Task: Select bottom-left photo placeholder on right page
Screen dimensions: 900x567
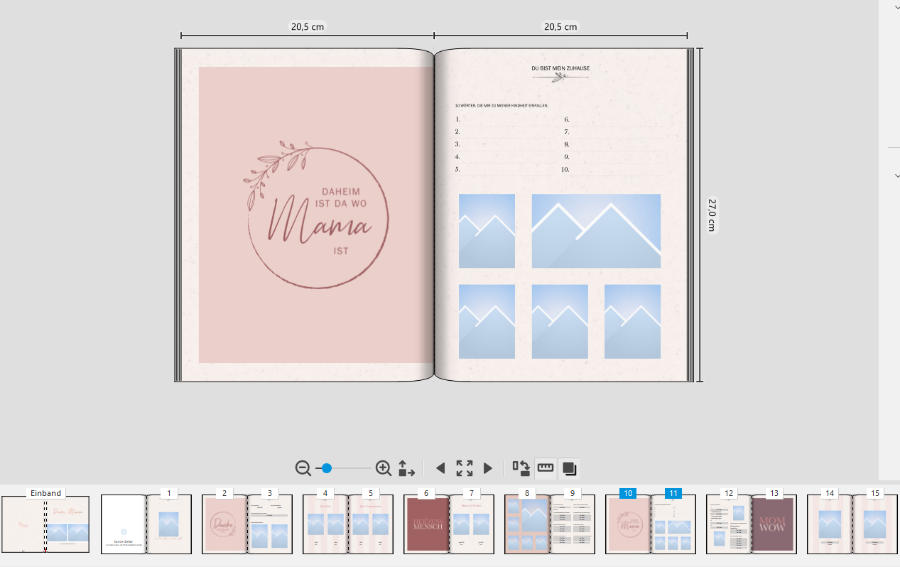Action: [x=487, y=321]
